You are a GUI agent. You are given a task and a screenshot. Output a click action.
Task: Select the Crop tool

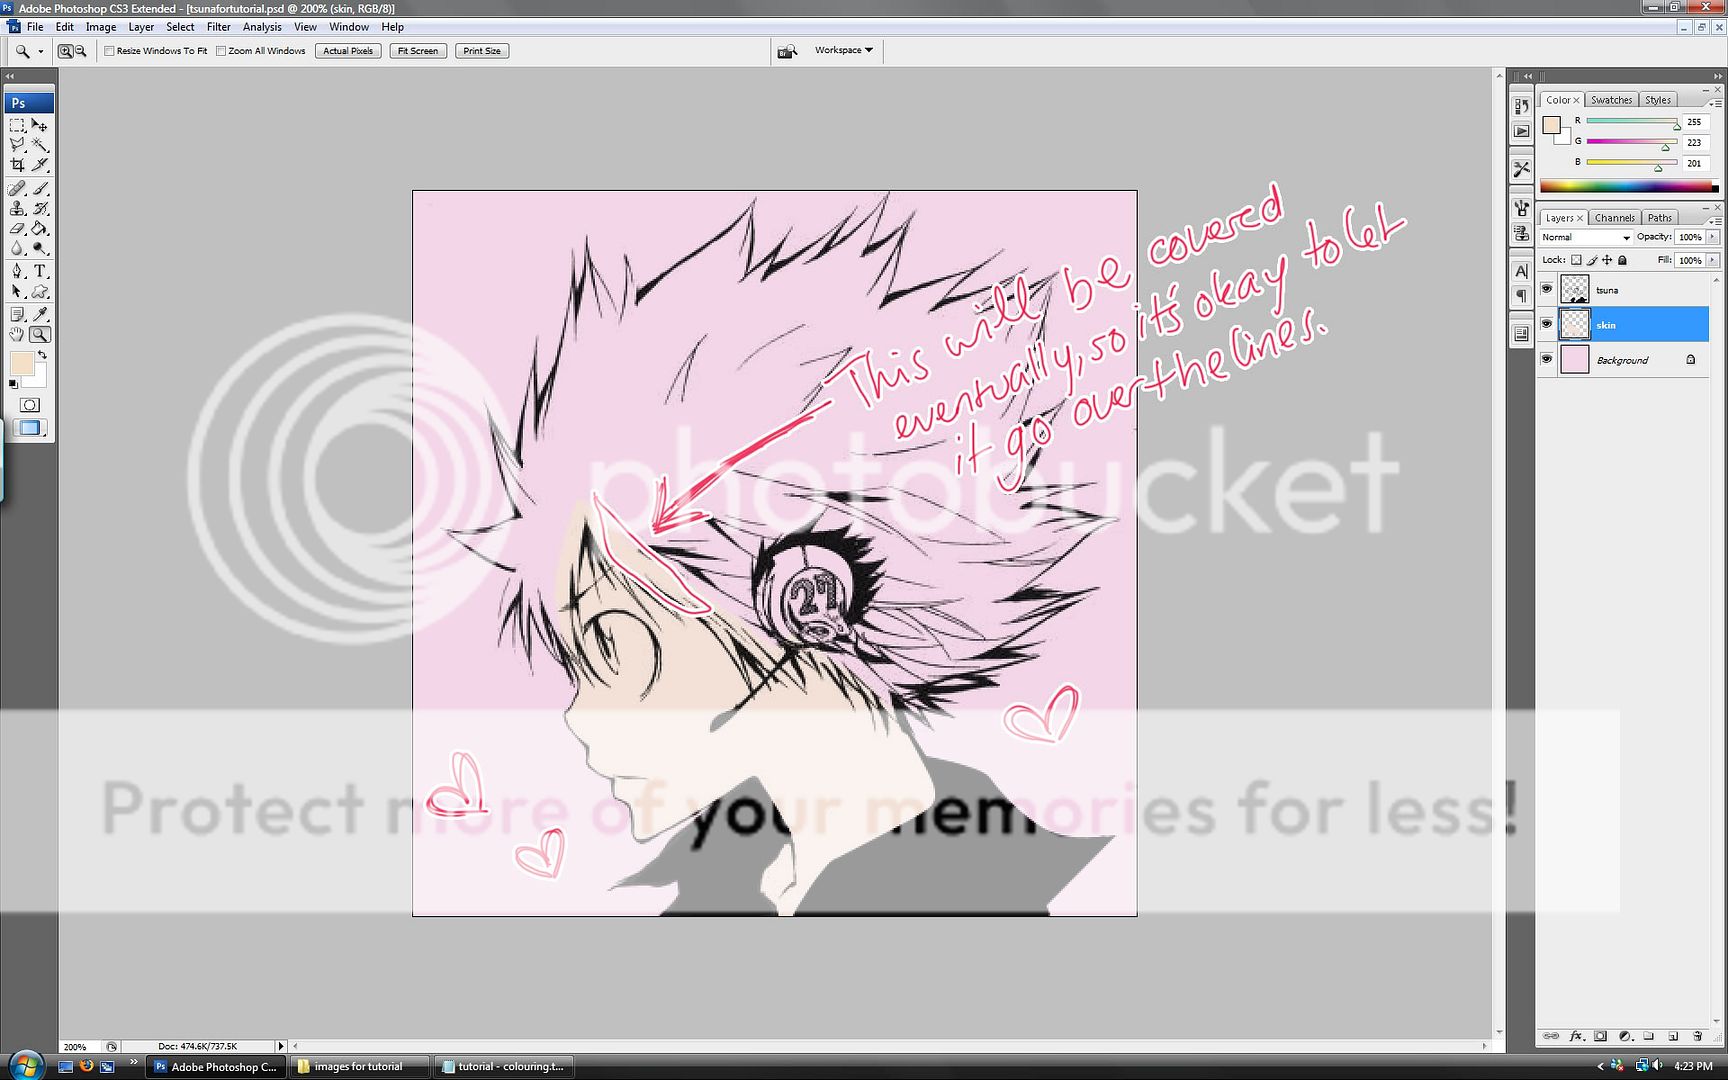click(17, 165)
